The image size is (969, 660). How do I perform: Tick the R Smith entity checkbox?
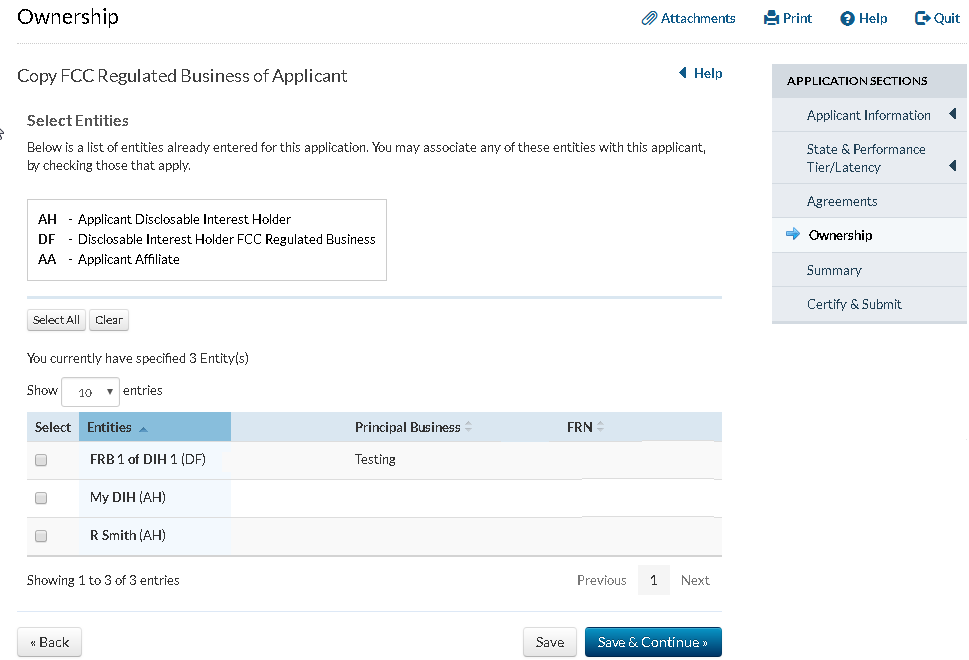pos(41,536)
